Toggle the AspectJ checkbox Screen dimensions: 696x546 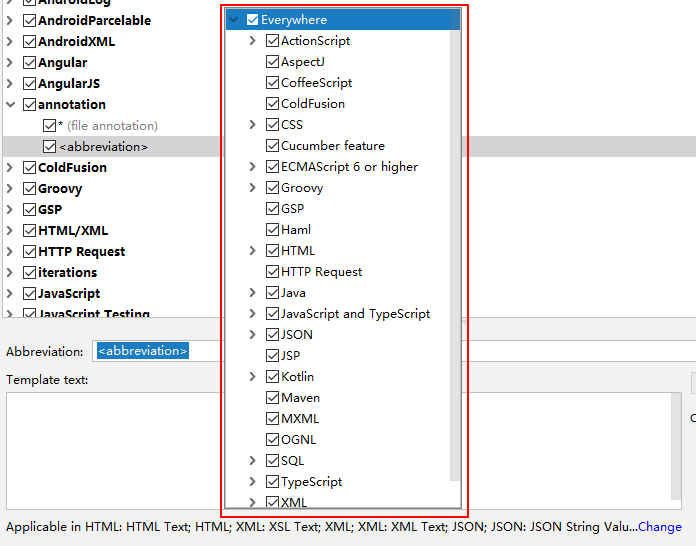pos(272,61)
